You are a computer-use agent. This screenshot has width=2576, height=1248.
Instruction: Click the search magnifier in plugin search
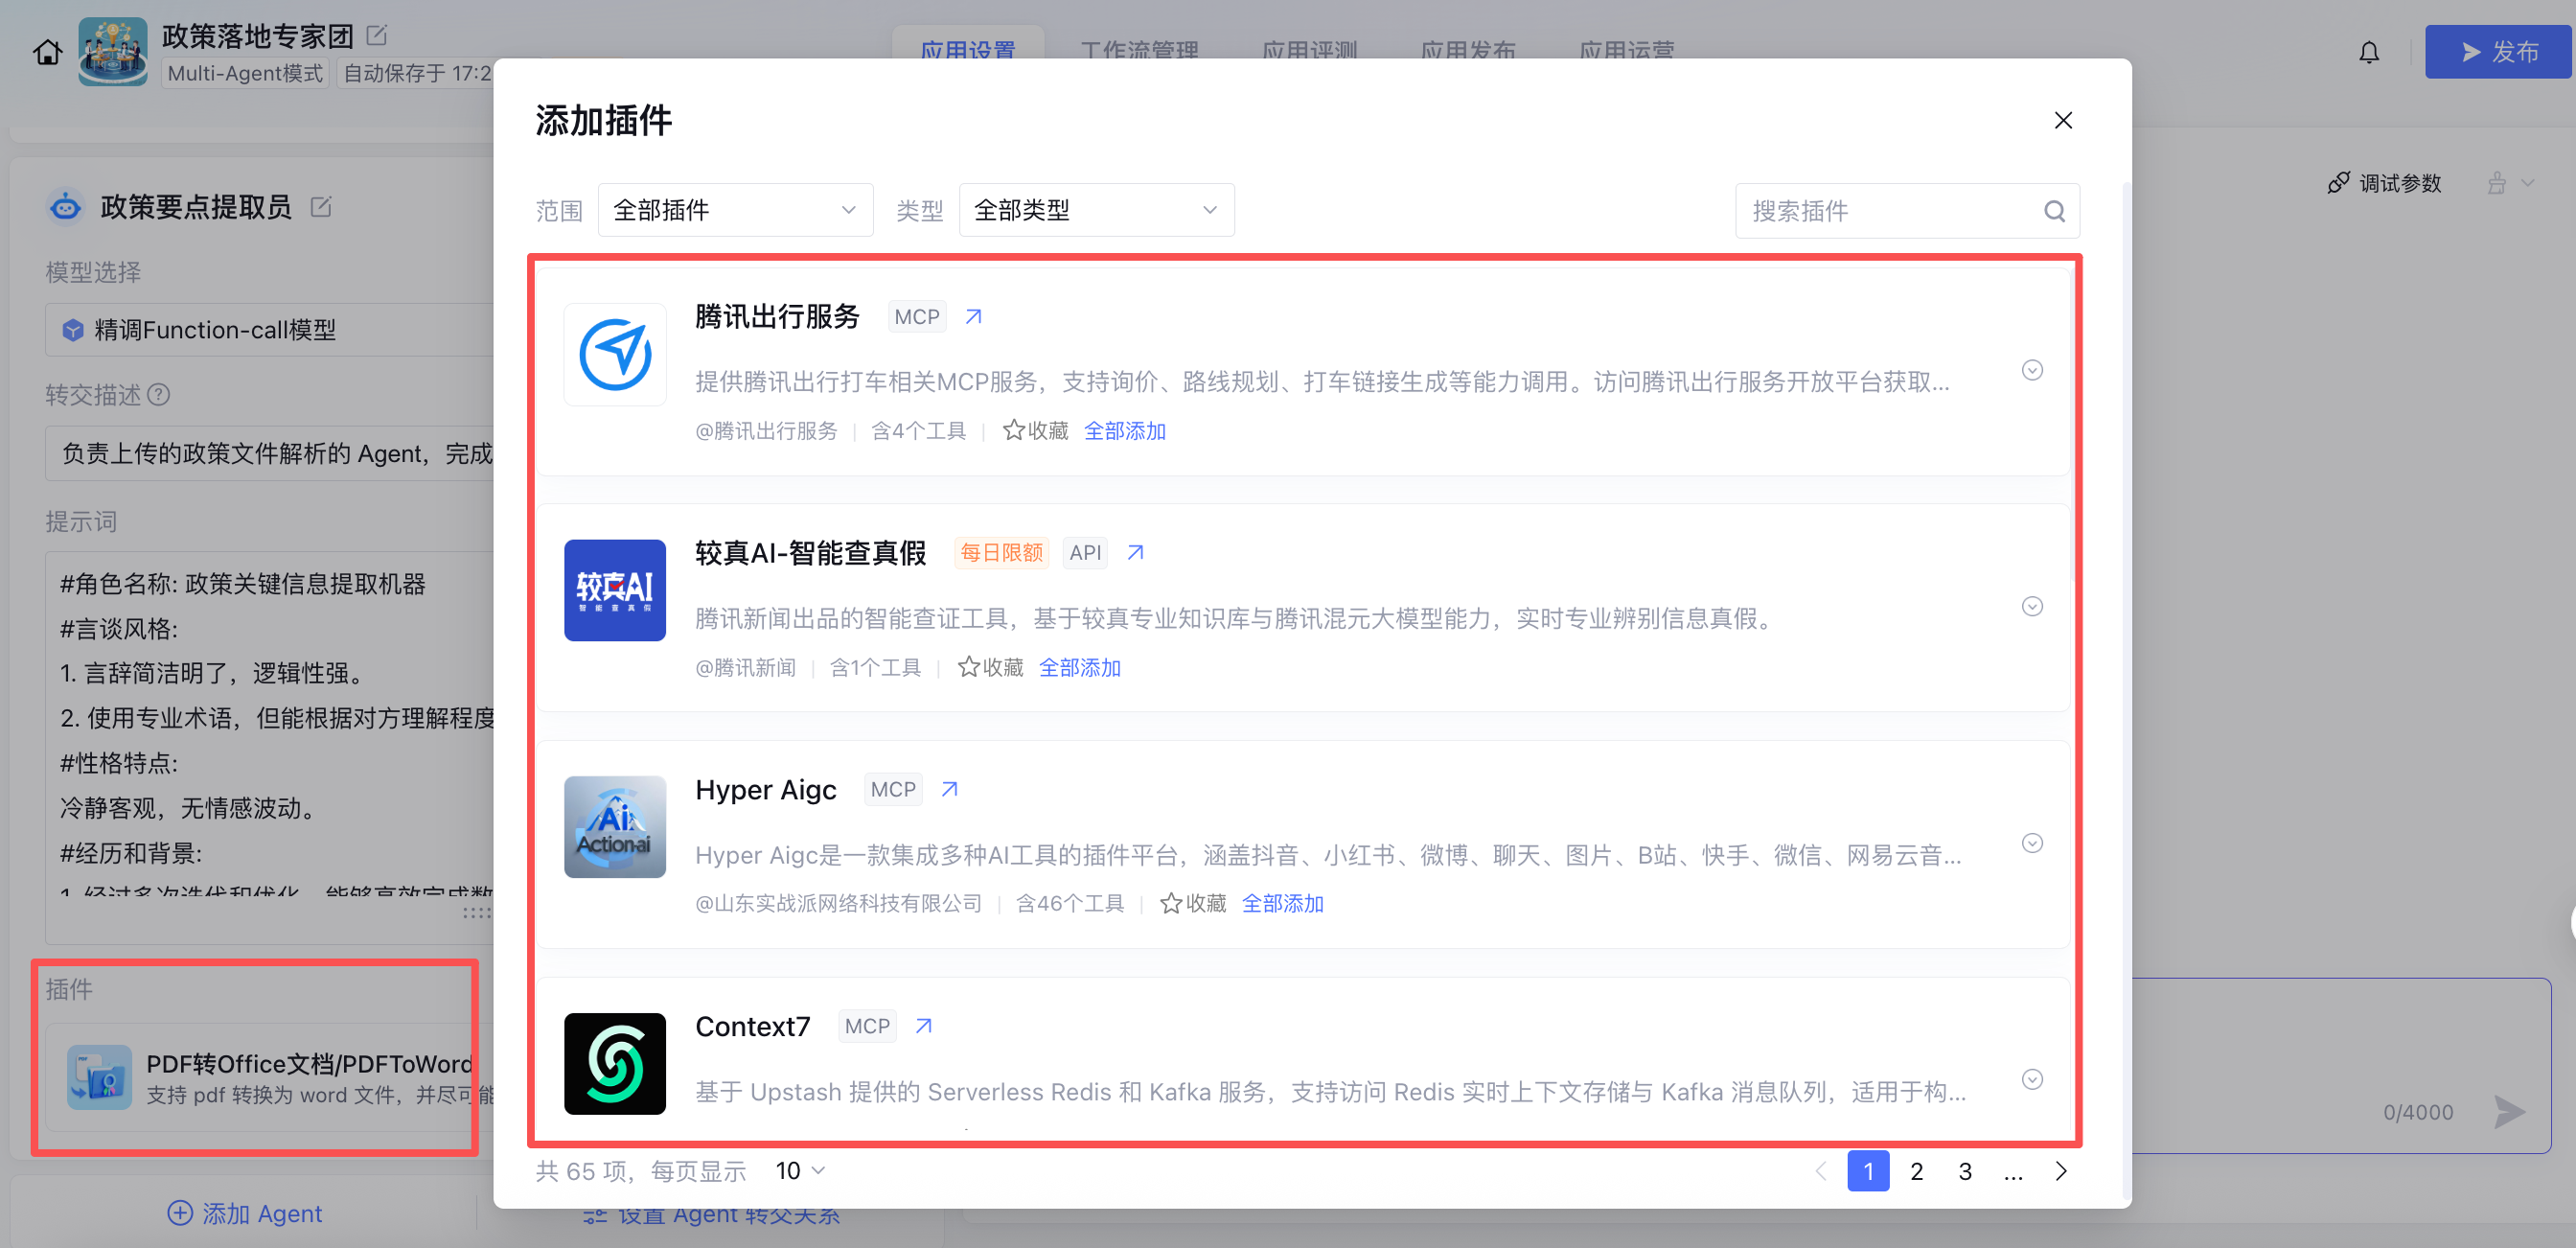2054,211
